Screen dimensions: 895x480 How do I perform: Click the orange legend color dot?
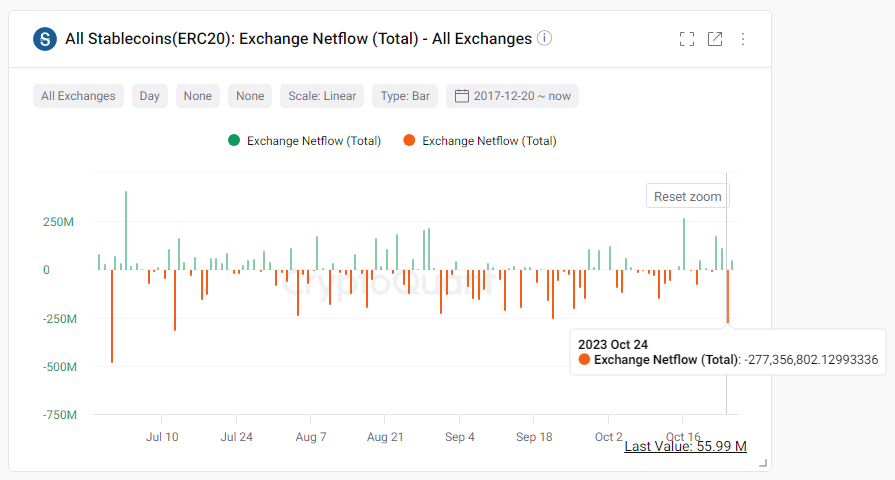409,140
